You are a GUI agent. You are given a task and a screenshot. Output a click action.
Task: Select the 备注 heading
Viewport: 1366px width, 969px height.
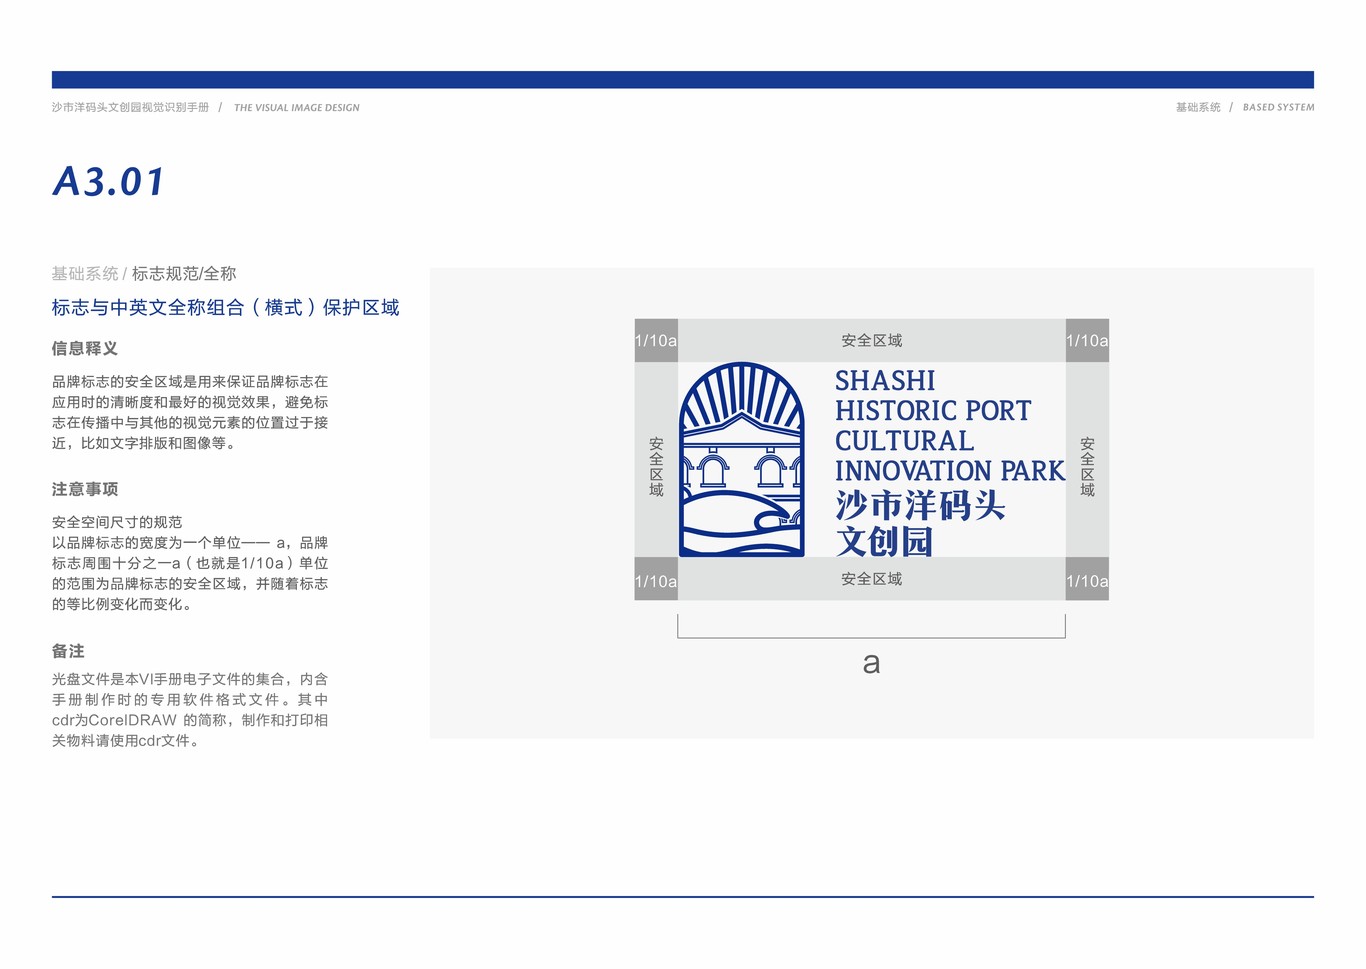[68, 651]
